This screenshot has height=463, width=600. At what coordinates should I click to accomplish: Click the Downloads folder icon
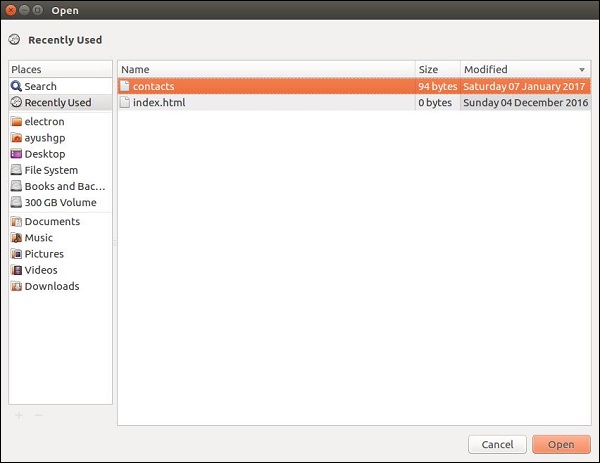point(16,286)
